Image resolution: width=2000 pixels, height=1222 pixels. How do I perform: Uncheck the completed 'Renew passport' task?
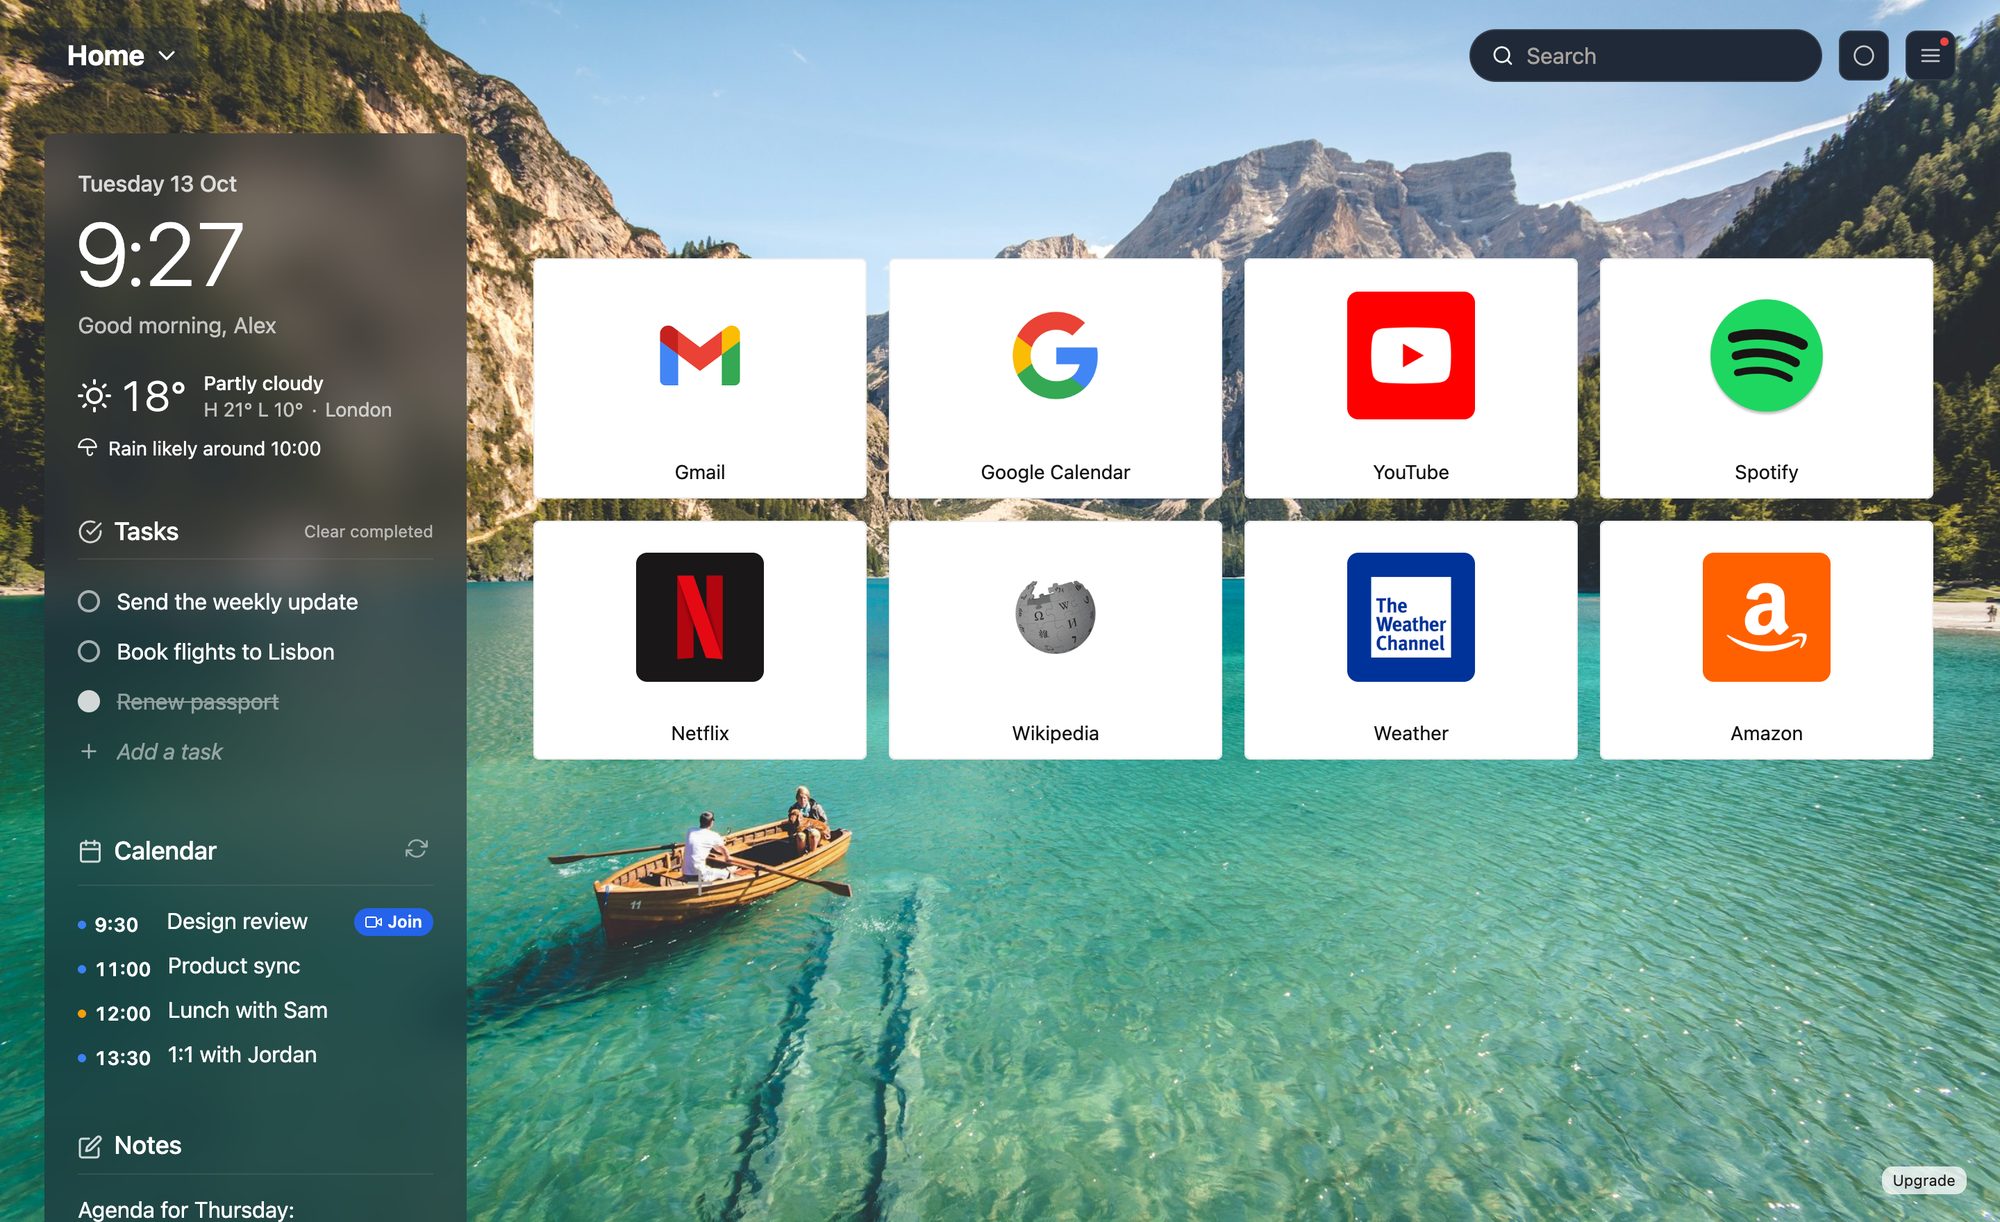(x=89, y=701)
